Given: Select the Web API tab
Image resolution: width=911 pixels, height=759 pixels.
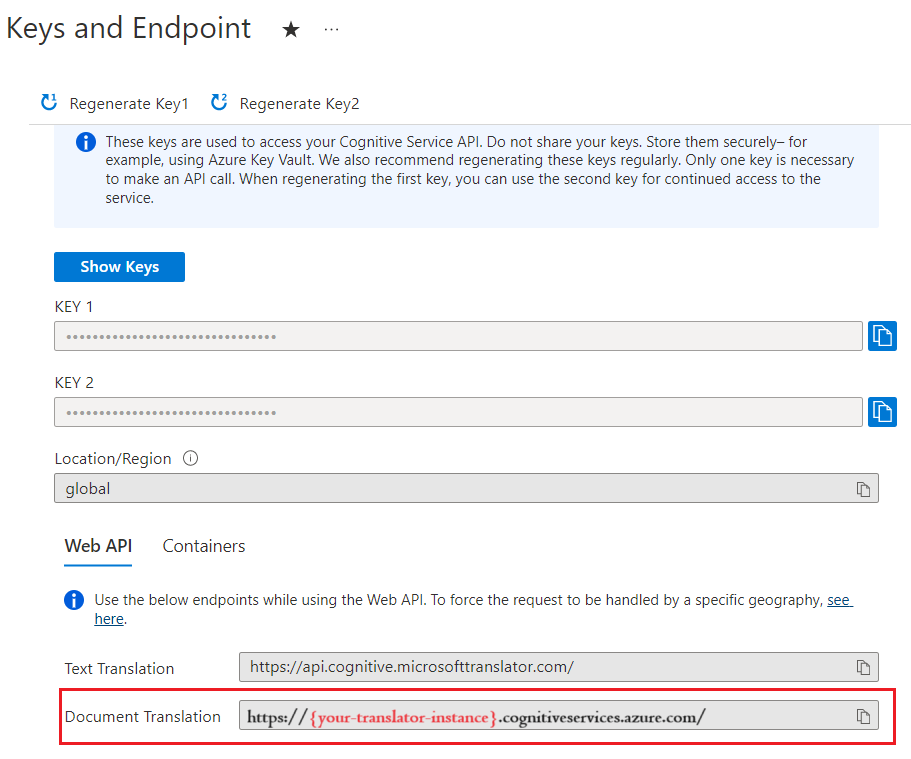Looking at the screenshot, I should (x=97, y=546).
